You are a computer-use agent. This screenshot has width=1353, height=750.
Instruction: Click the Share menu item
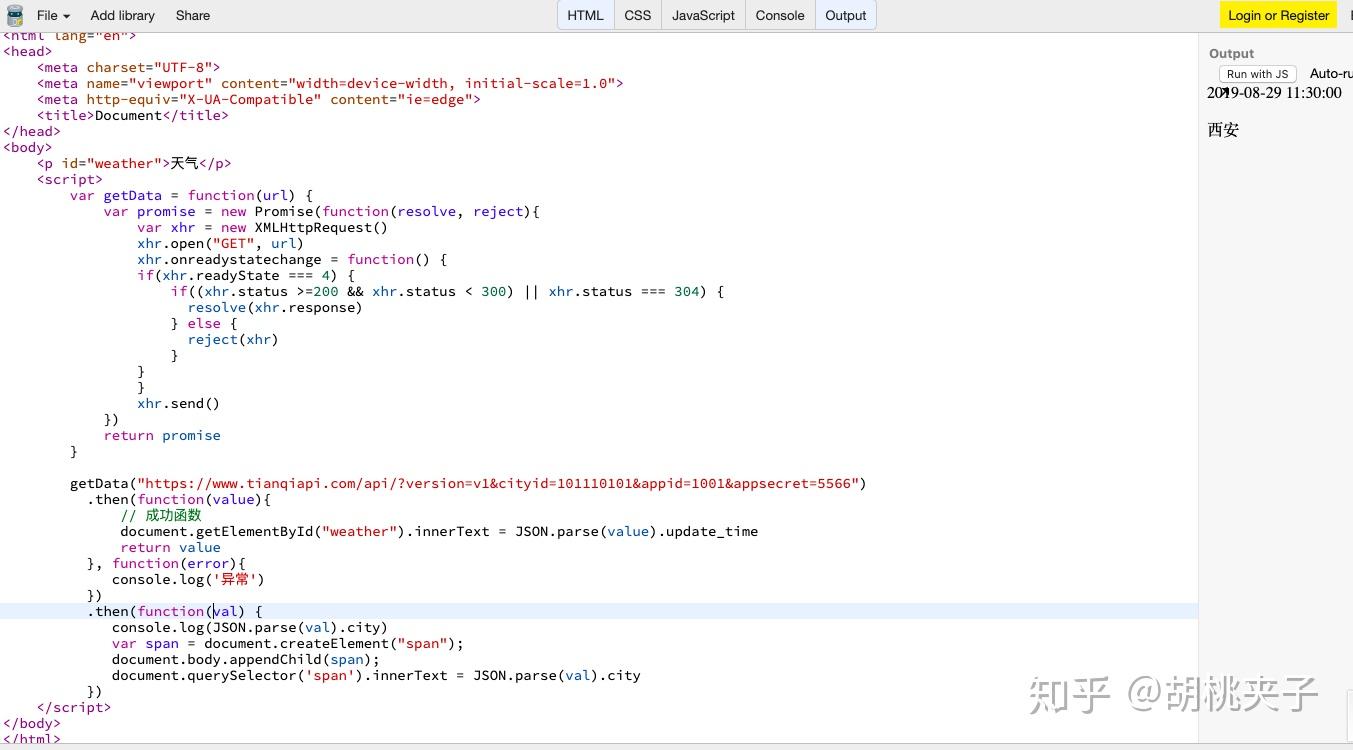click(x=192, y=15)
